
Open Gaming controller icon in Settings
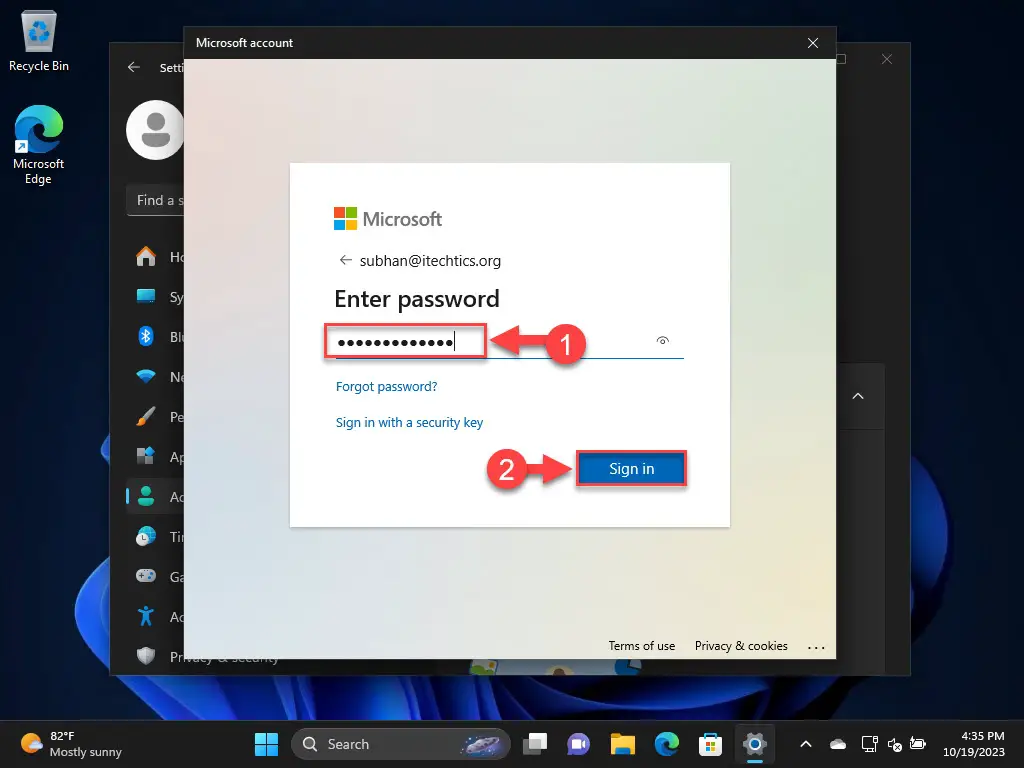pos(146,576)
